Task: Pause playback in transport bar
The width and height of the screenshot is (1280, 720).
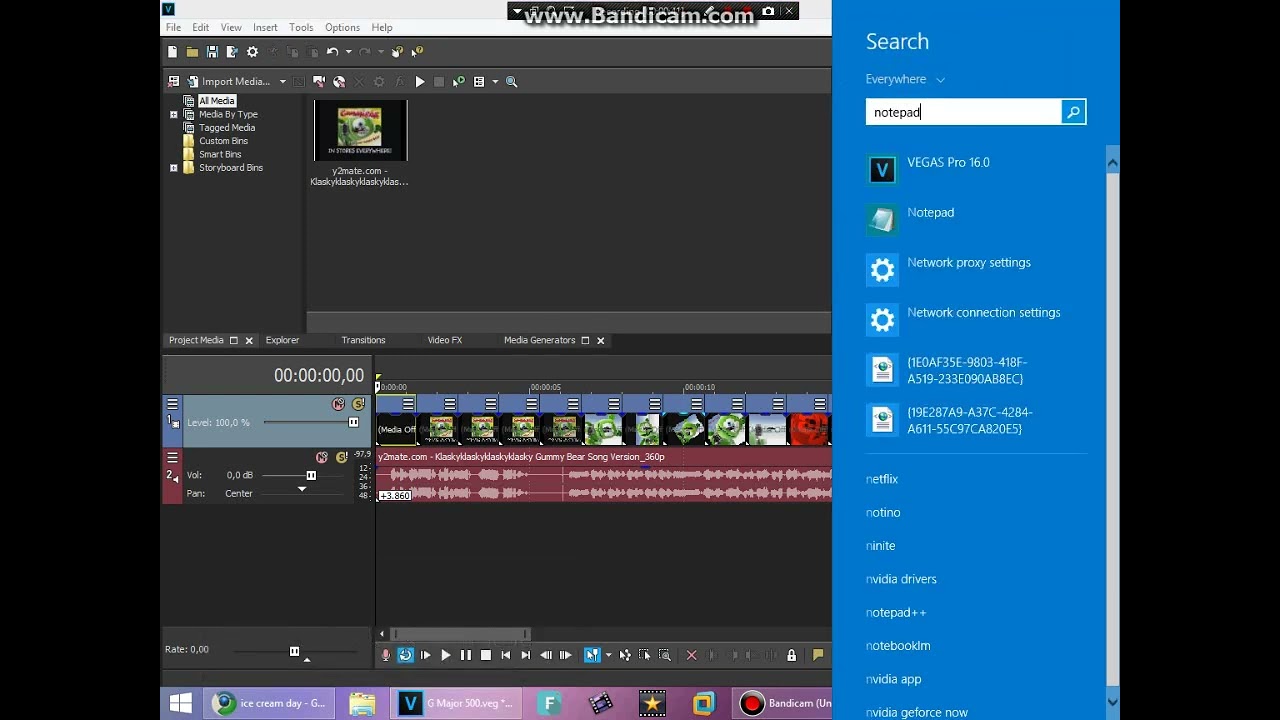Action: point(465,655)
